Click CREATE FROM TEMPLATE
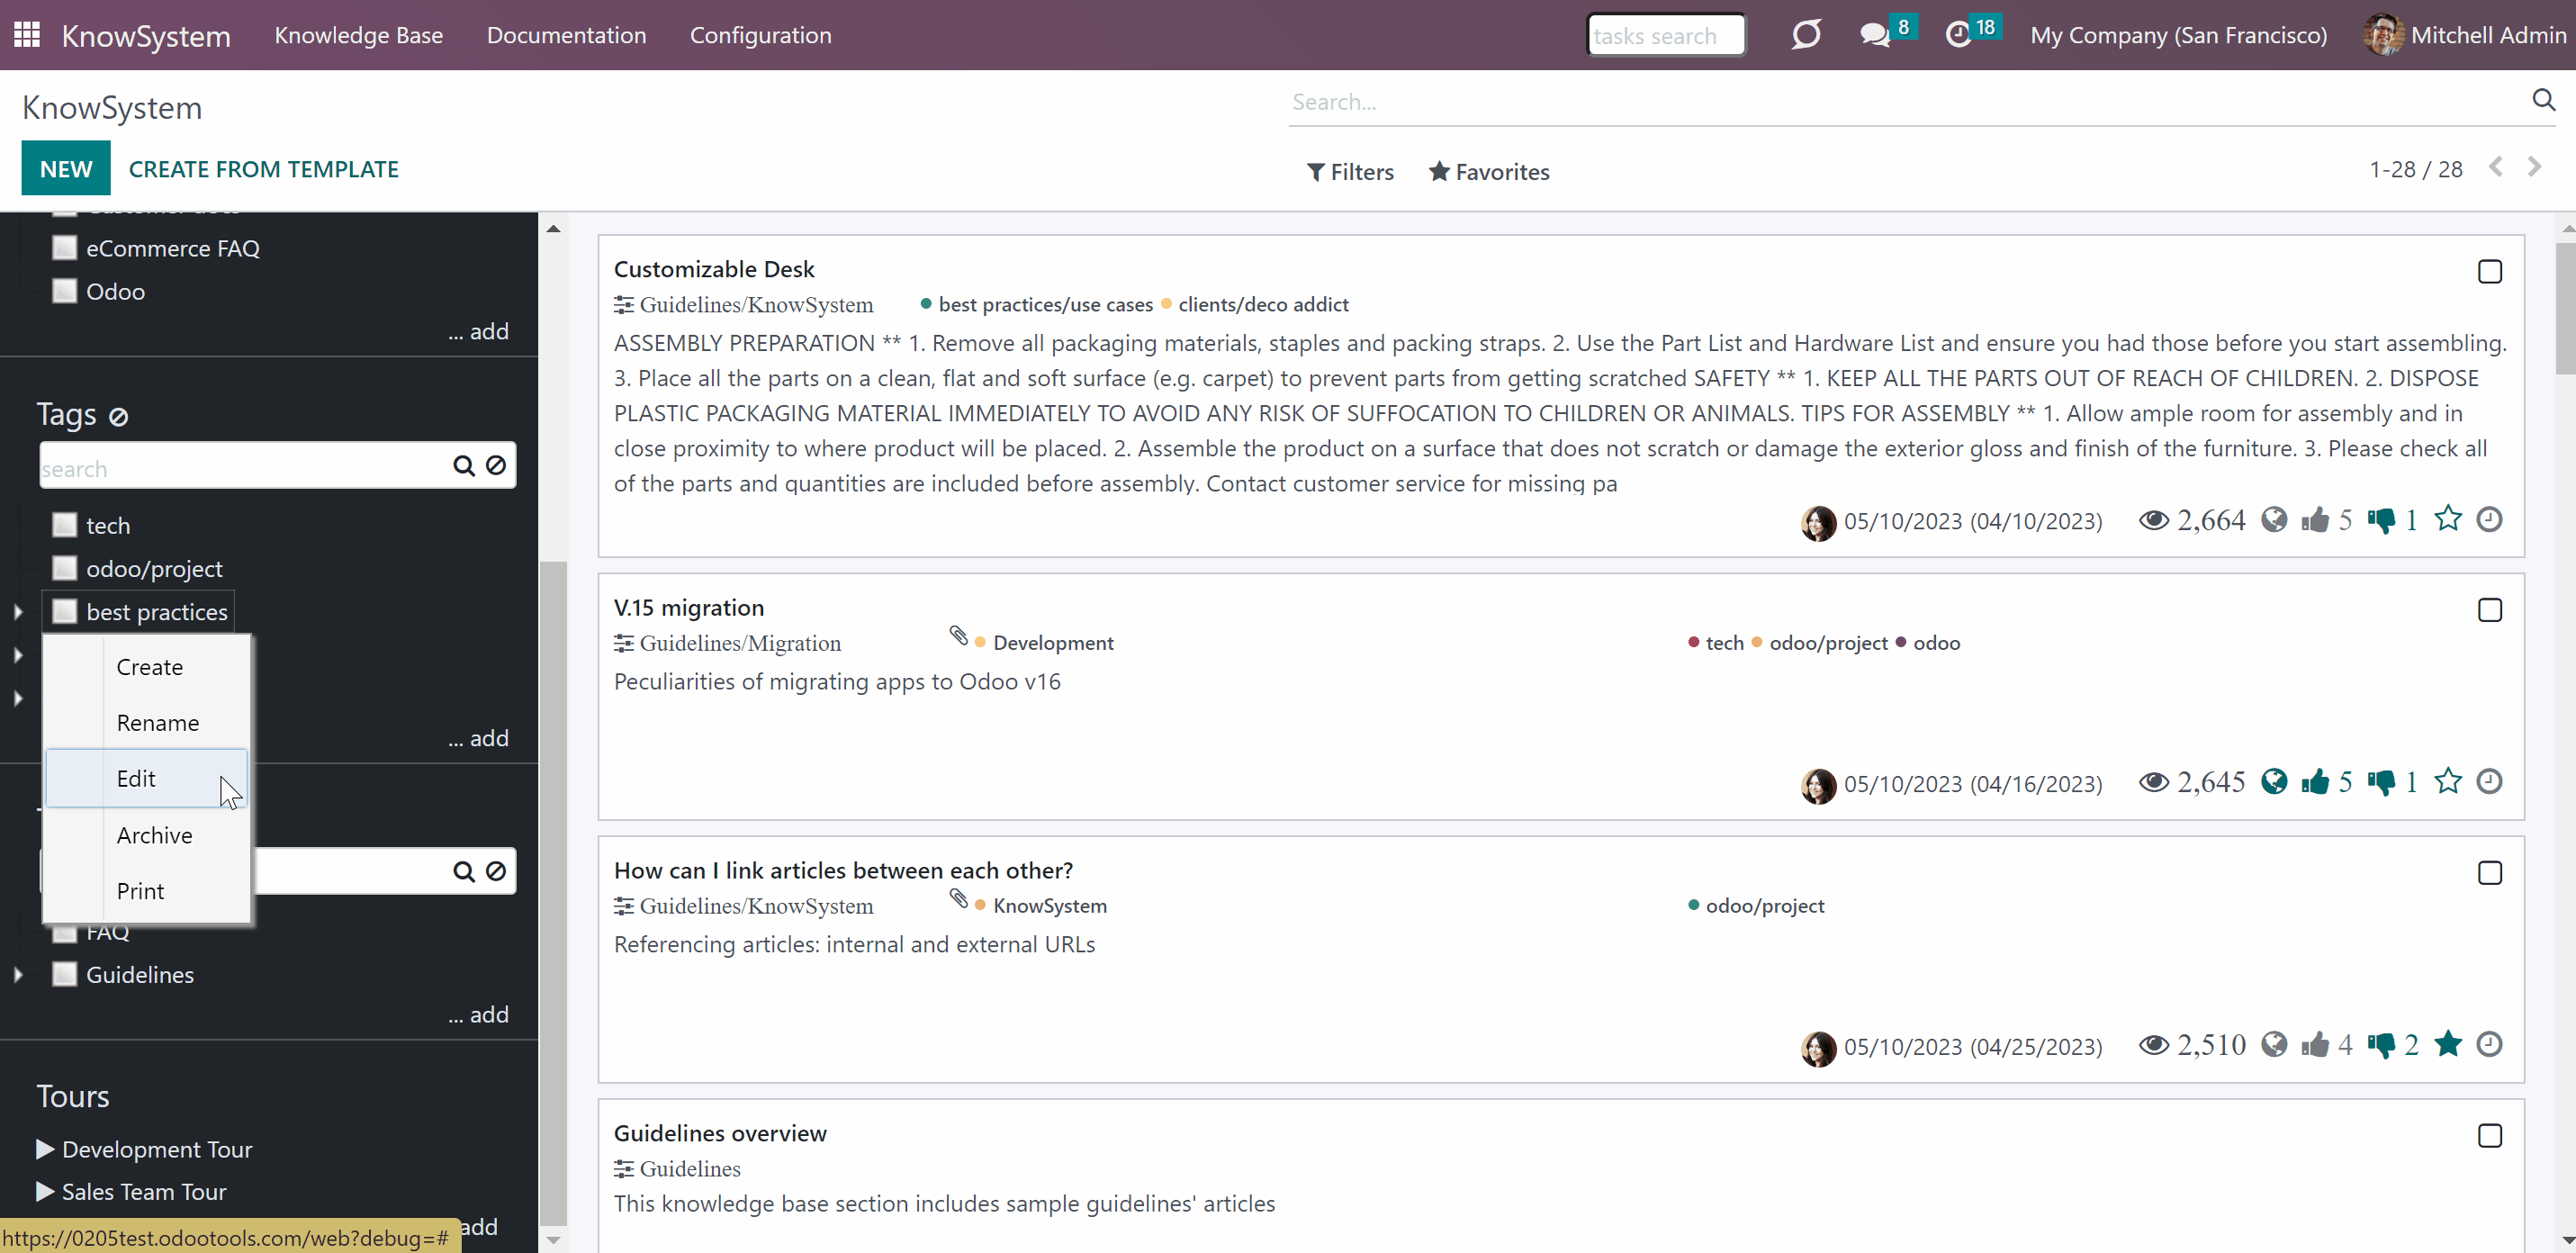The width and height of the screenshot is (2576, 1253). pyautogui.click(x=264, y=169)
